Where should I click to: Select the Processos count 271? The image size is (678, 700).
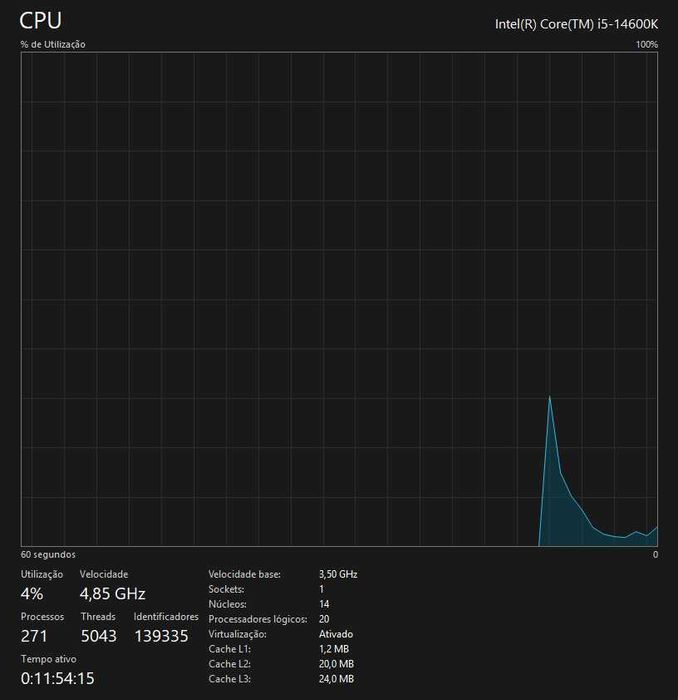tap(34, 636)
